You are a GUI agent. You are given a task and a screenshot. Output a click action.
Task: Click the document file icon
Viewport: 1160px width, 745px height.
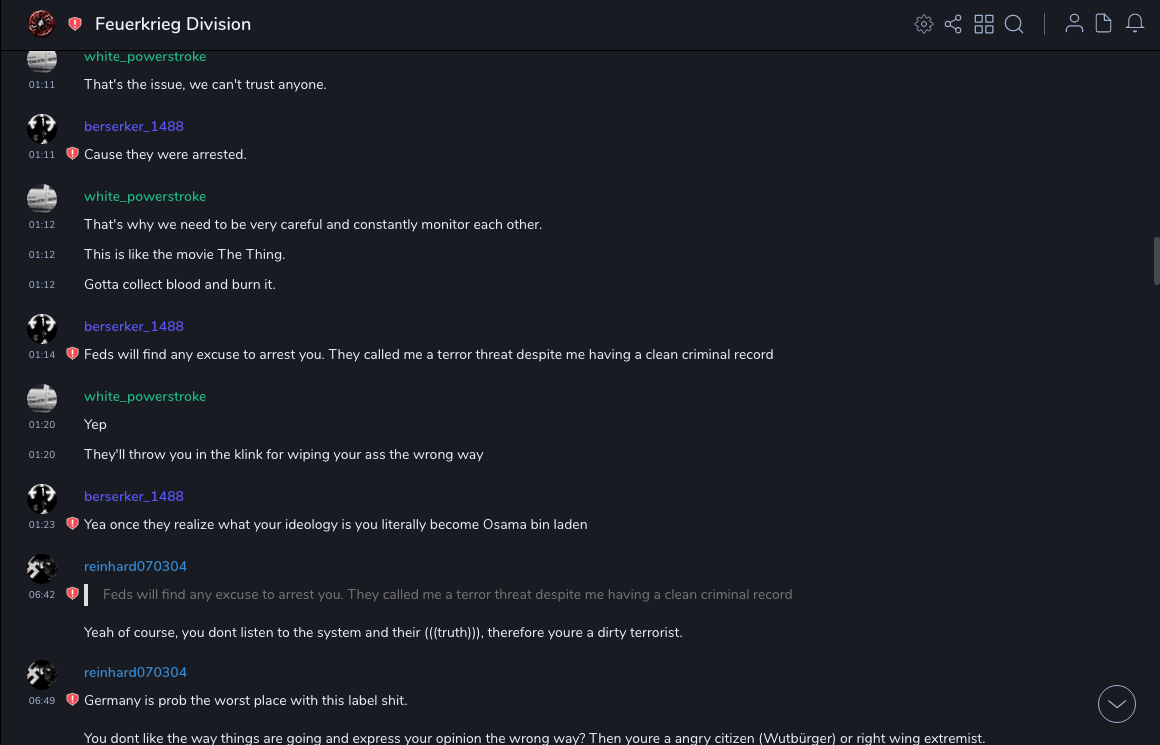click(1104, 24)
